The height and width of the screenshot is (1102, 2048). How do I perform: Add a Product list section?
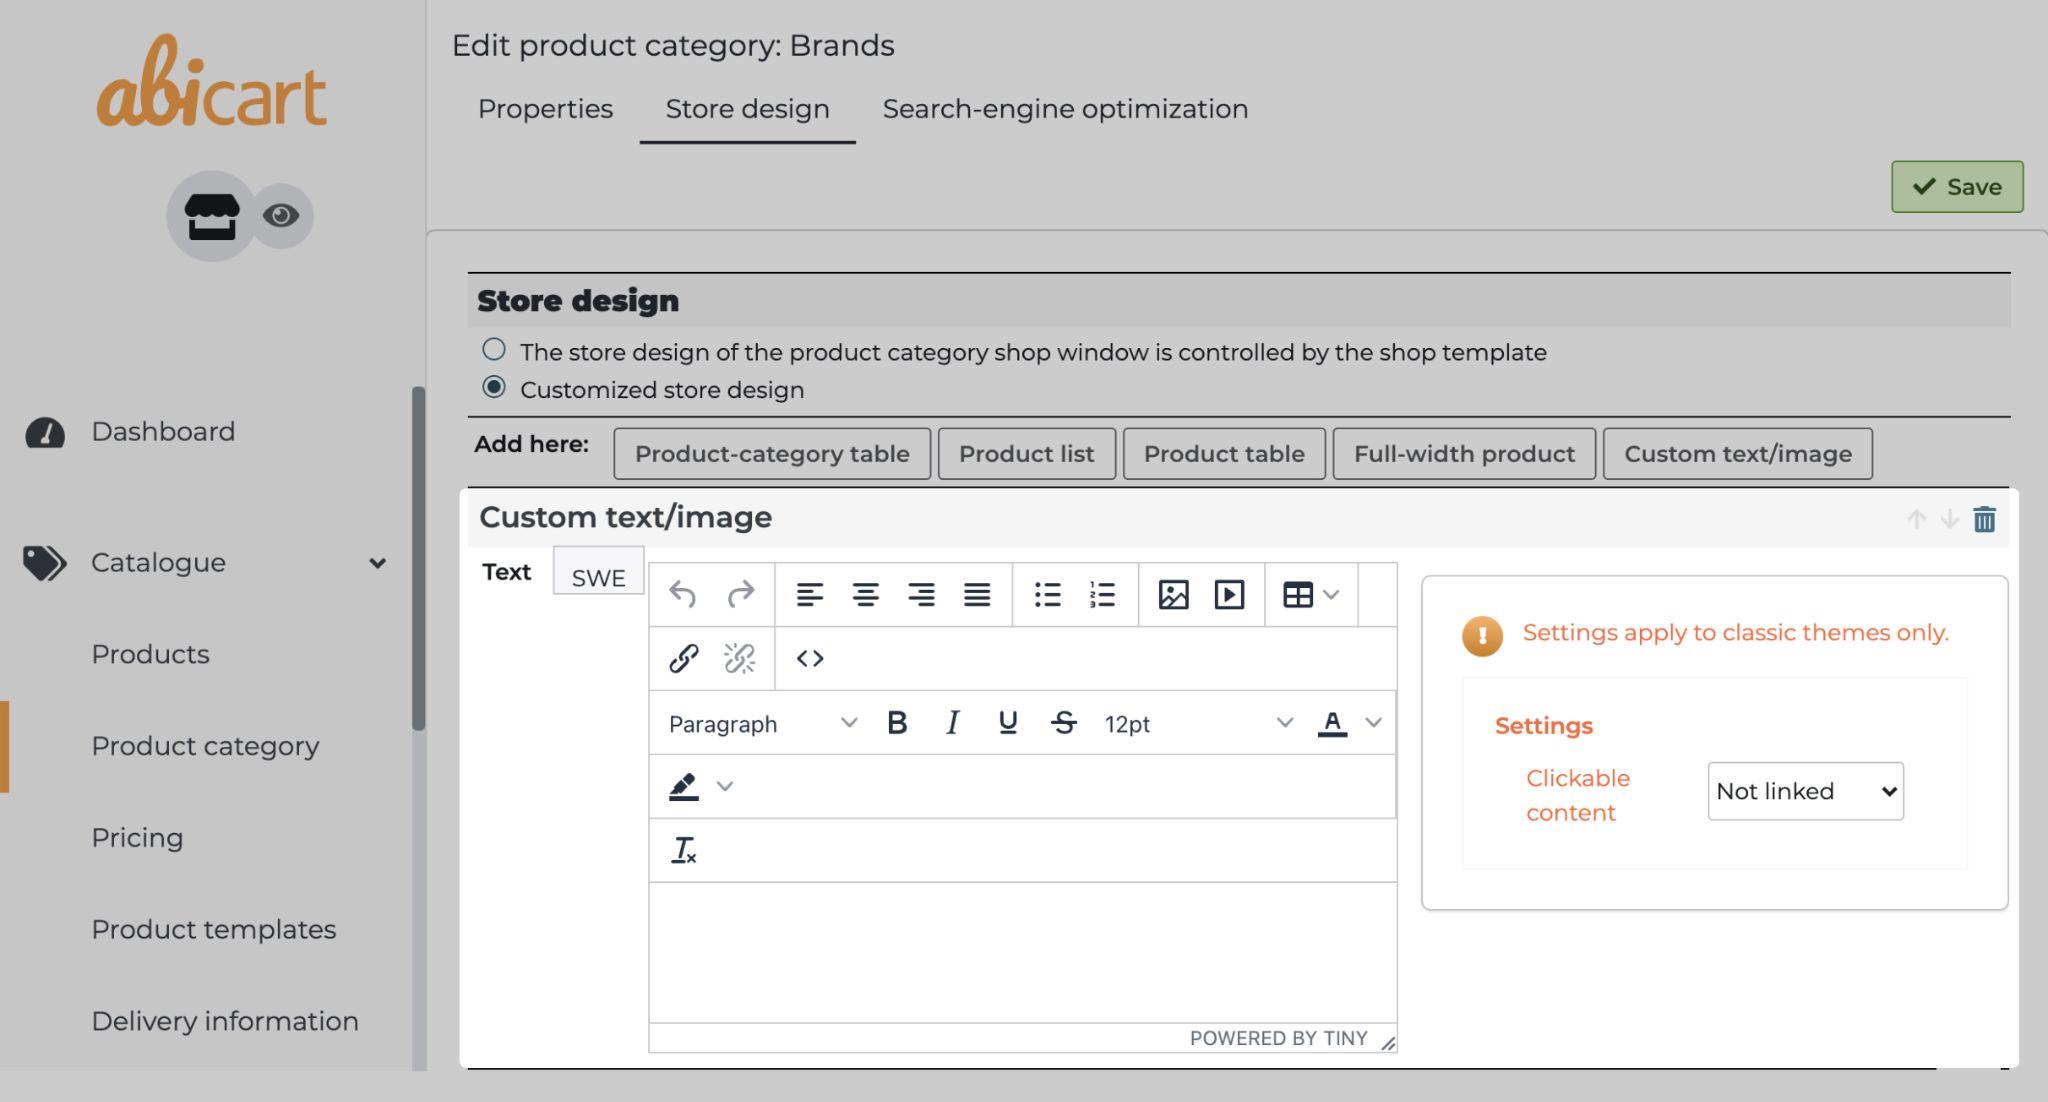pos(1026,454)
